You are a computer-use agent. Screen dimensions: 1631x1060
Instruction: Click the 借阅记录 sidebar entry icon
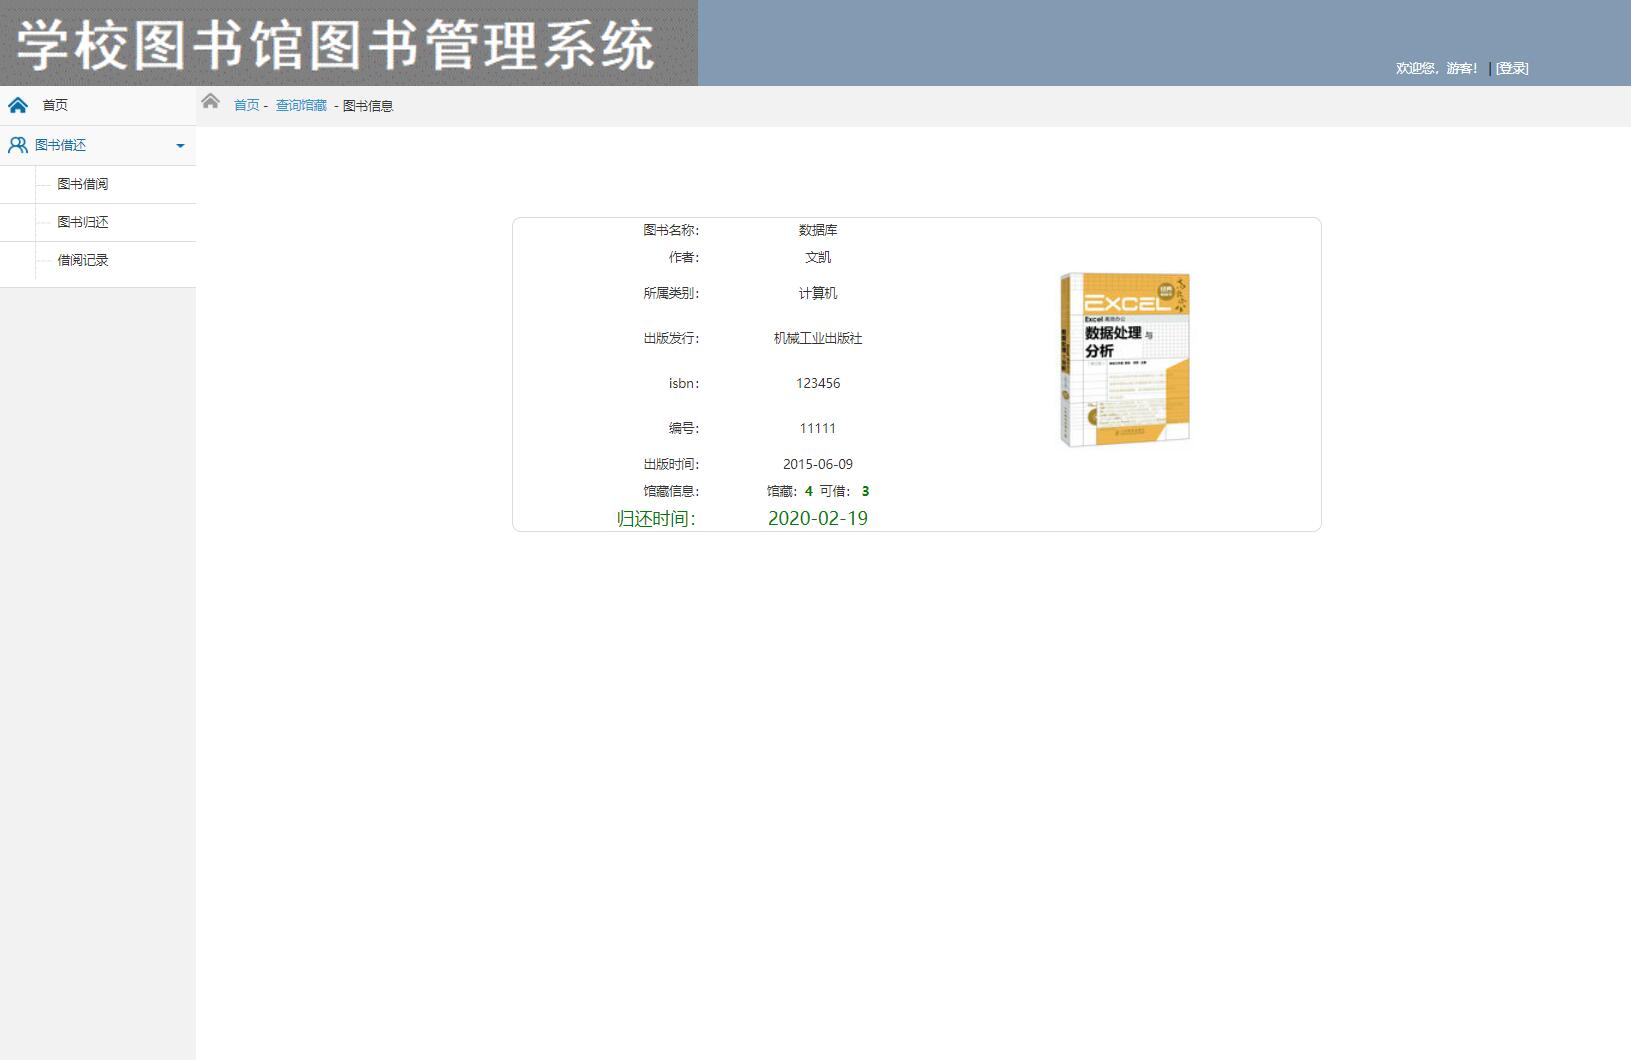tap(42, 261)
